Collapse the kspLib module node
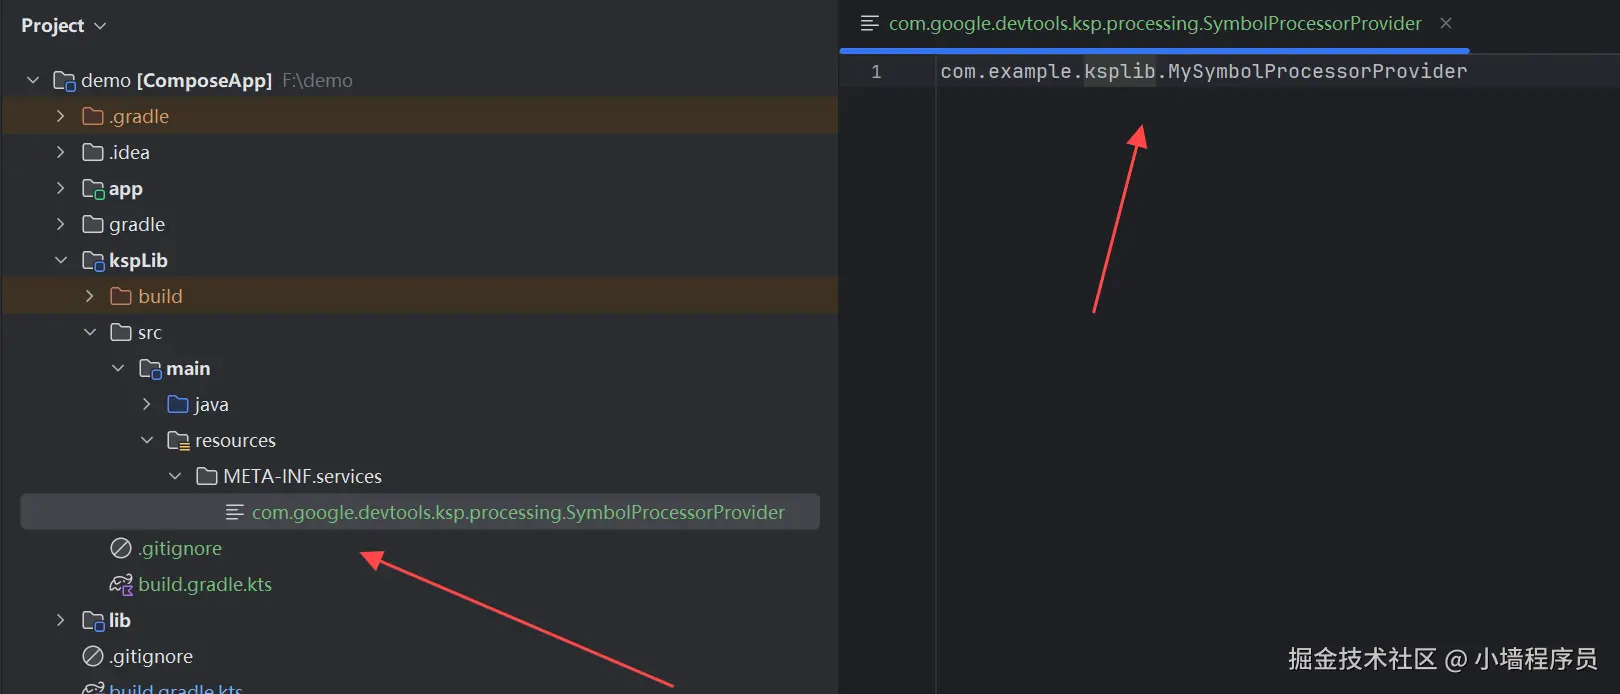The width and height of the screenshot is (1620, 694). coord(61,261)
